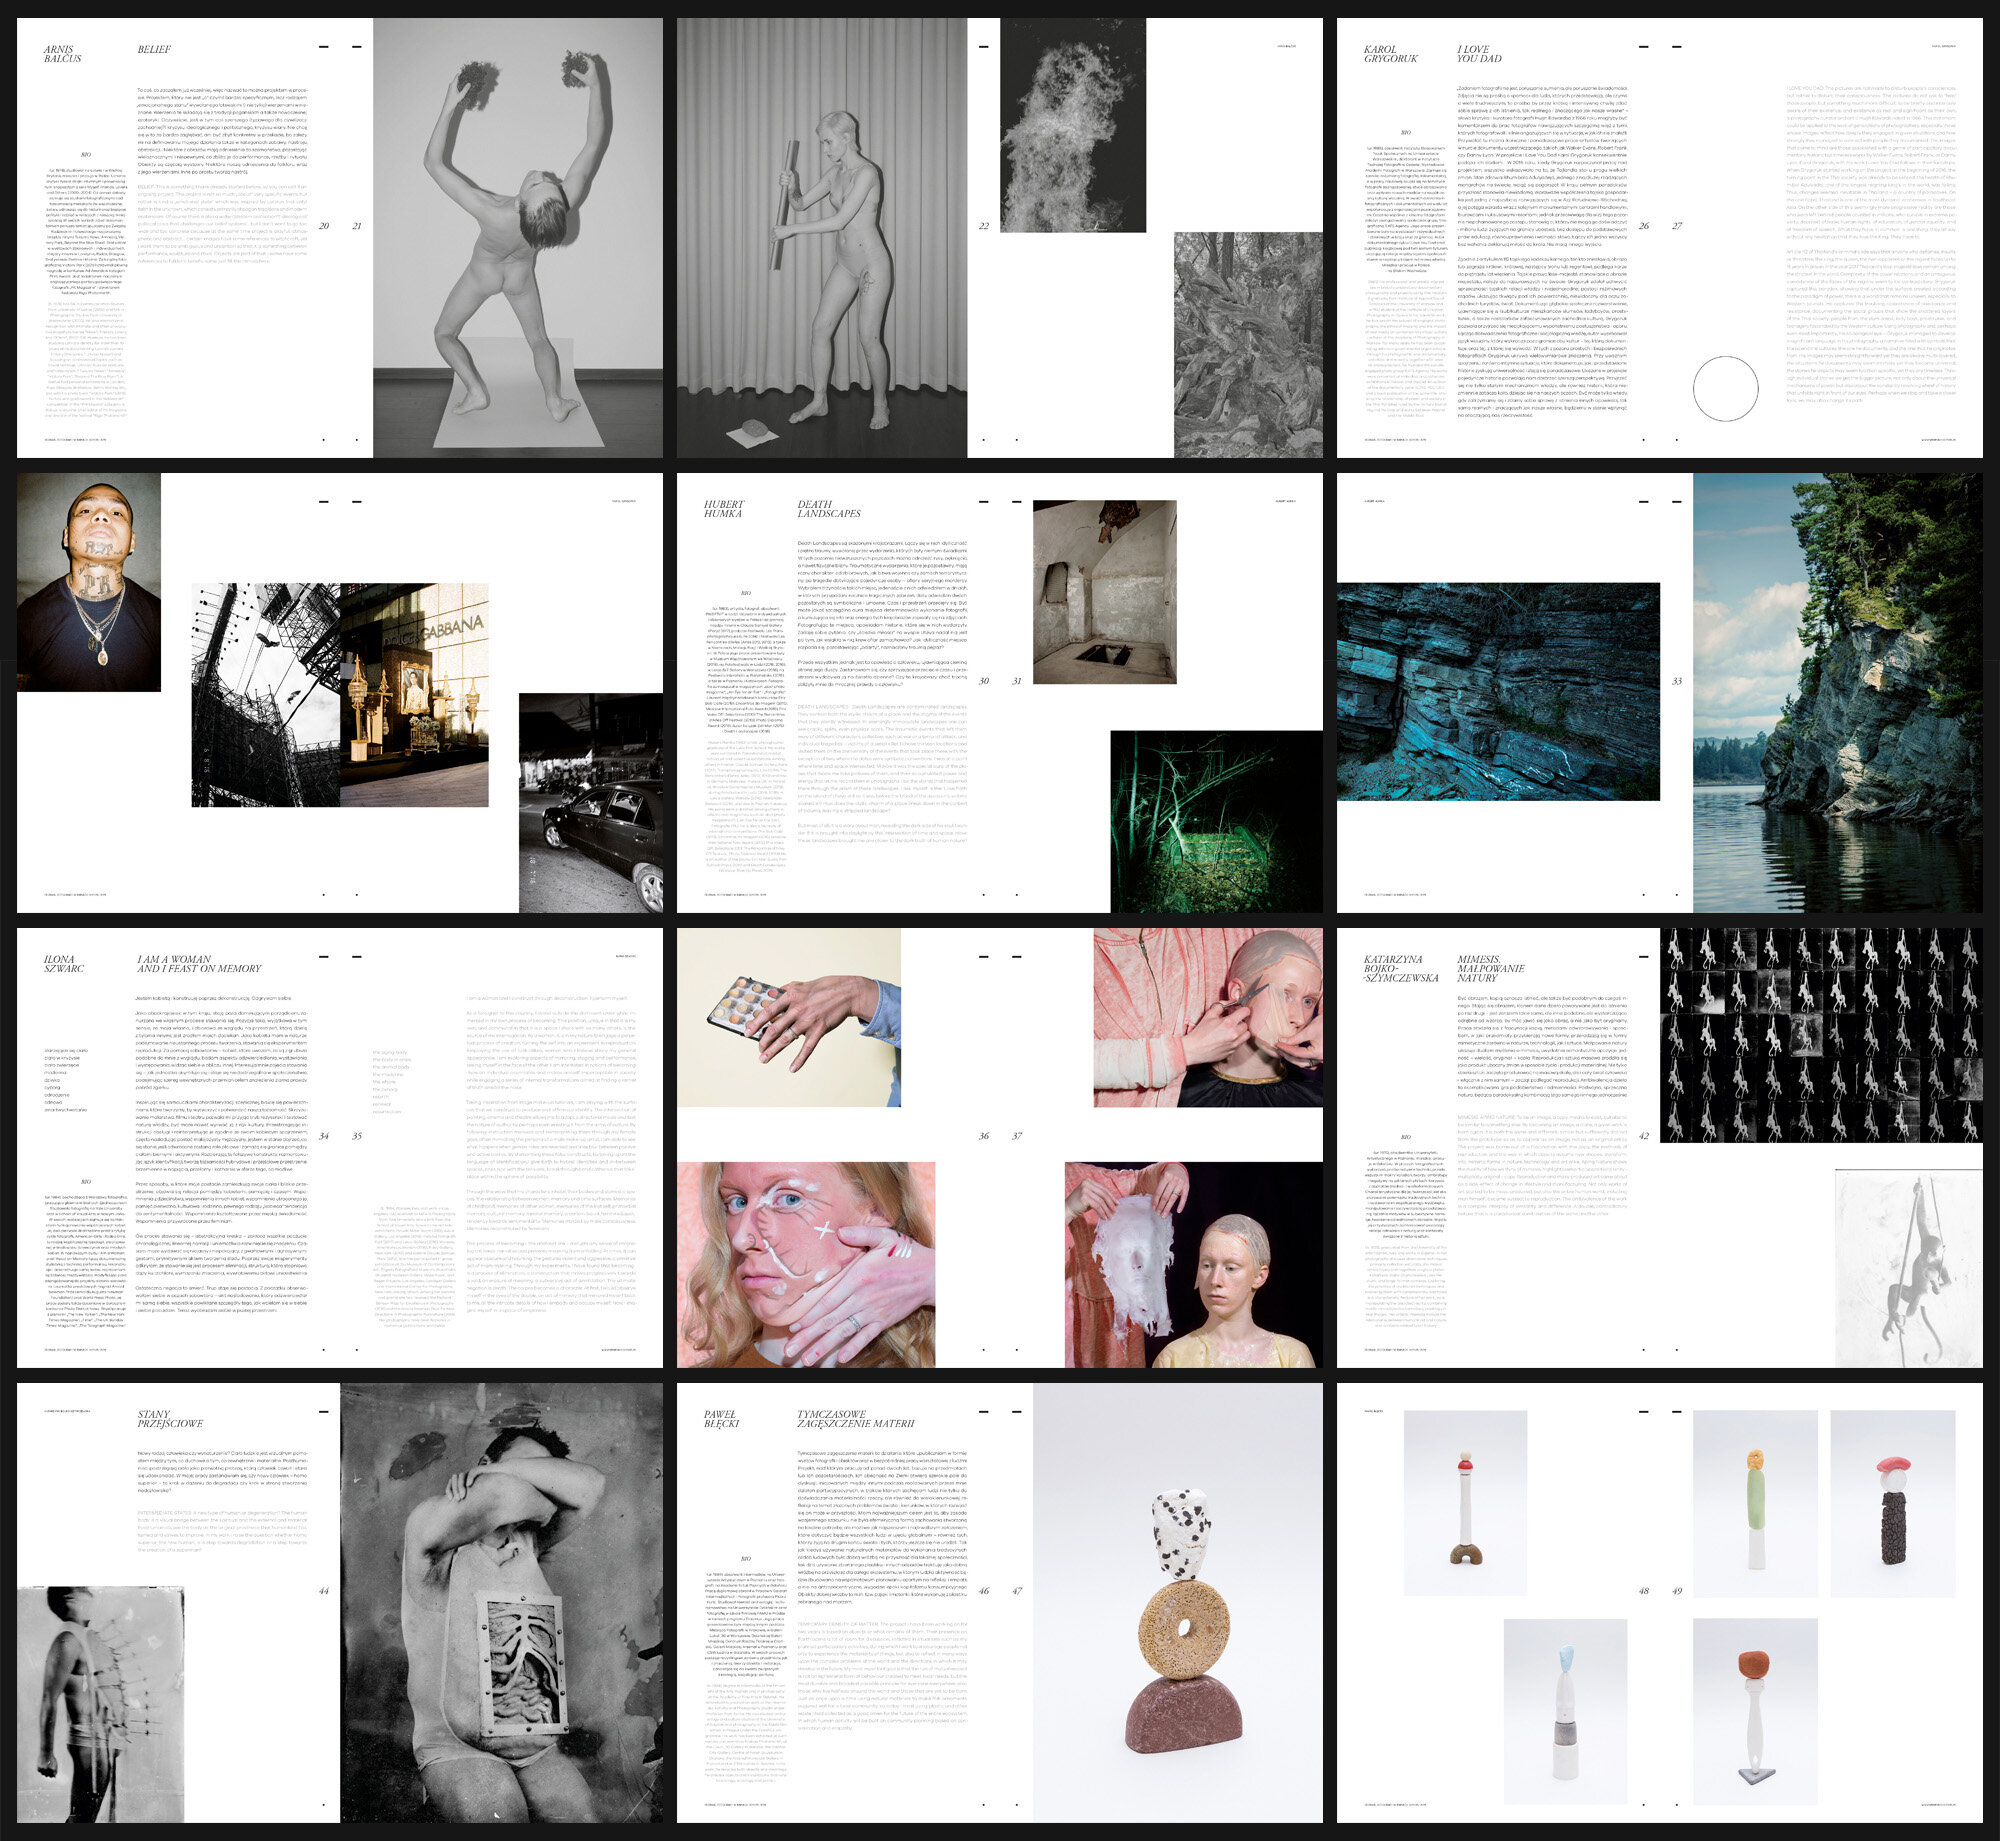This screenshot has width=2000, height=1841.
Task: Select the large stacked ring sculpture photo
Action: pos(1178,1603)
